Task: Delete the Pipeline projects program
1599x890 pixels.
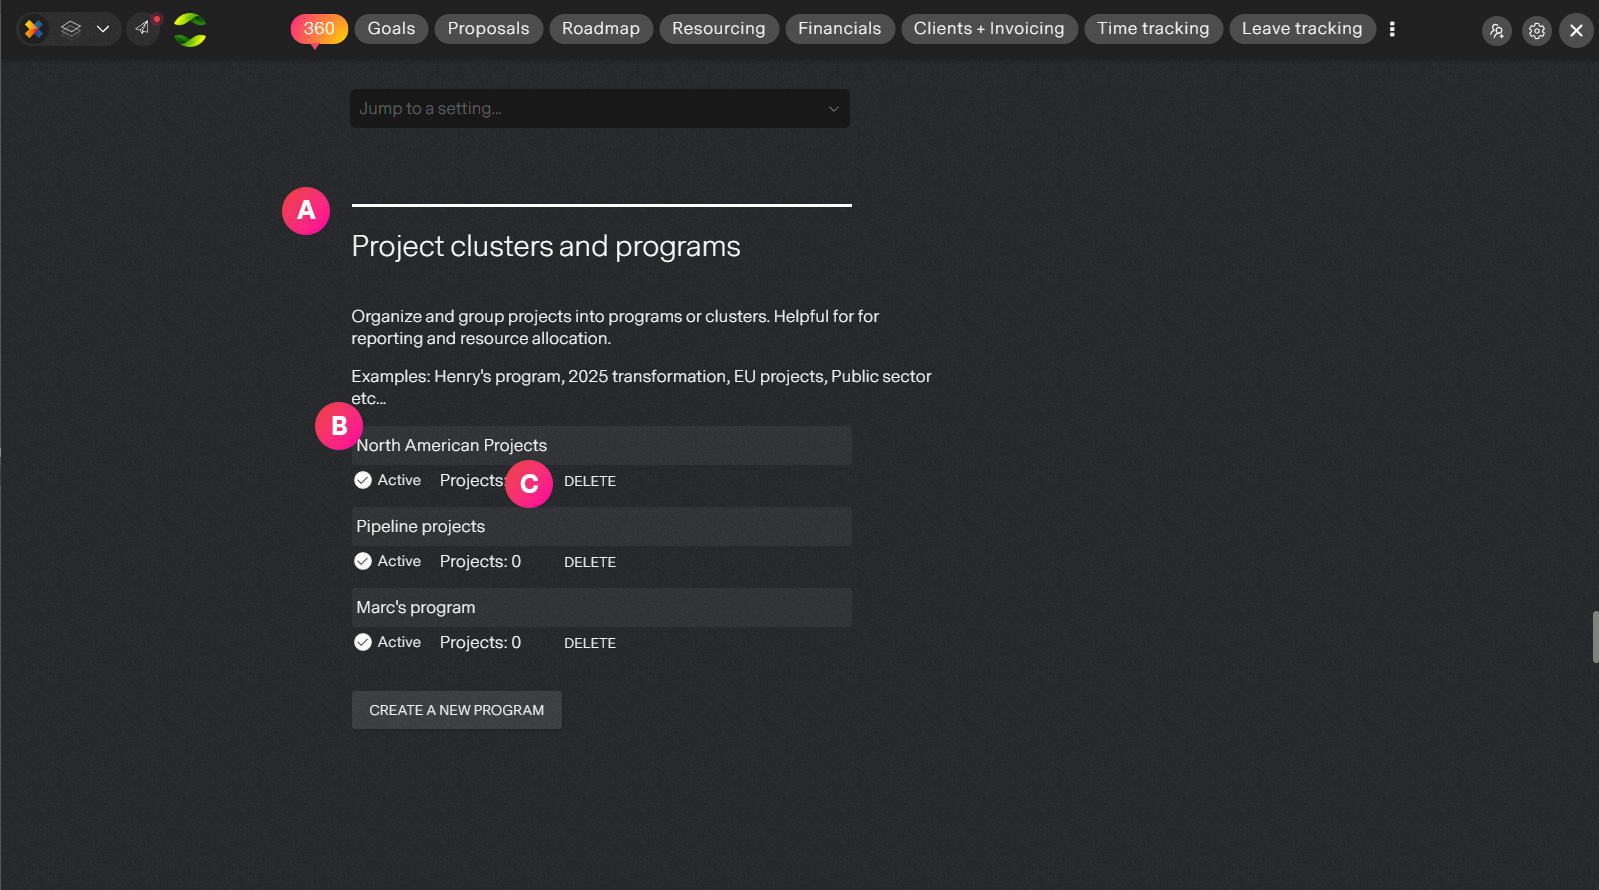Action: point(590,562)
